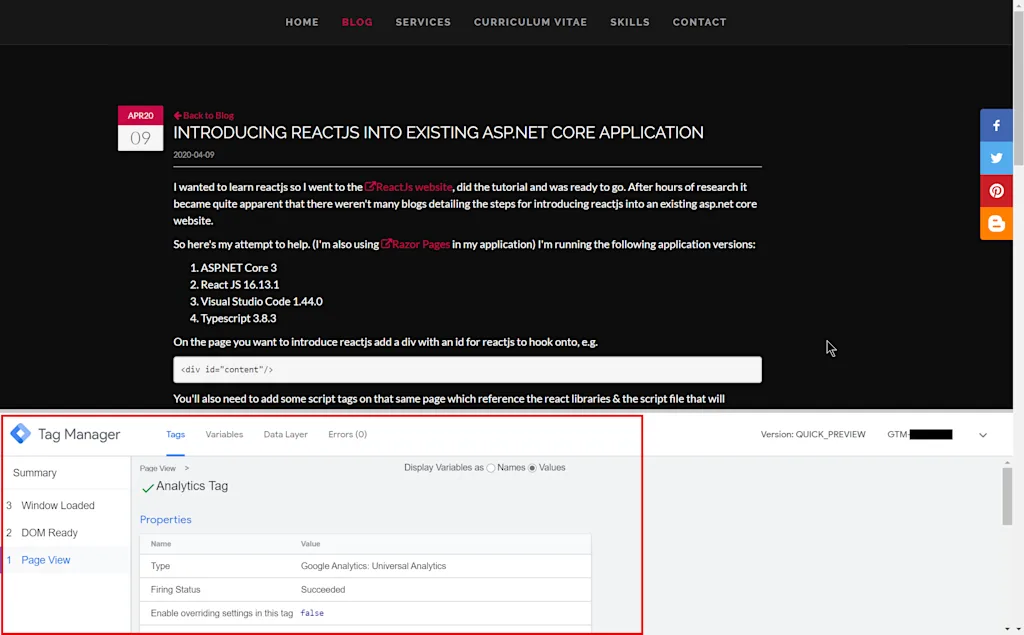The height and width of the screenshot is (635, 1024).
Task: Click the Page View breadcrumb arrow
Action: click(x=187, y=468)
